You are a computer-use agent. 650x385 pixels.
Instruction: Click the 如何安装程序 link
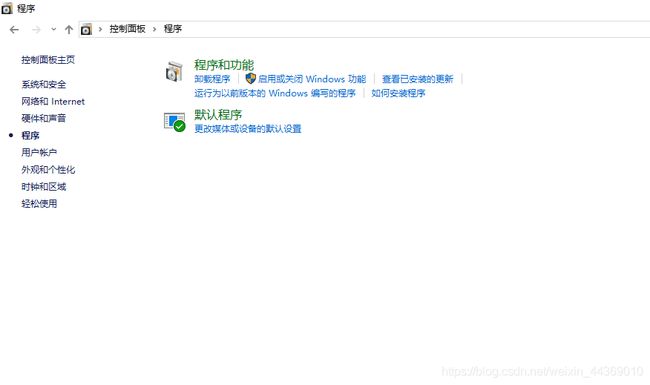click(398, 93)
